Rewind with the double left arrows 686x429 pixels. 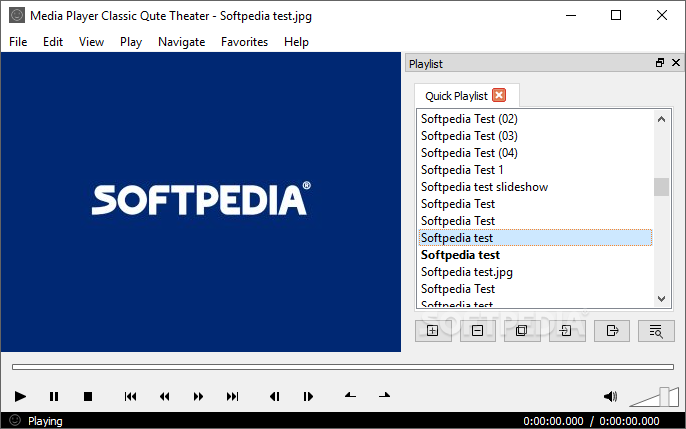point(164,397)
